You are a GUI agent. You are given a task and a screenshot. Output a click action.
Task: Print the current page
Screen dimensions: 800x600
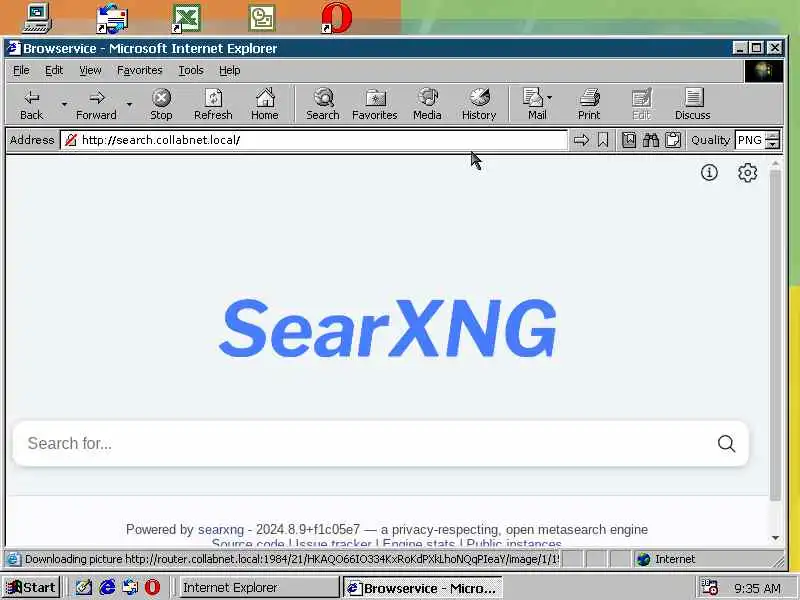click(589, 105)
